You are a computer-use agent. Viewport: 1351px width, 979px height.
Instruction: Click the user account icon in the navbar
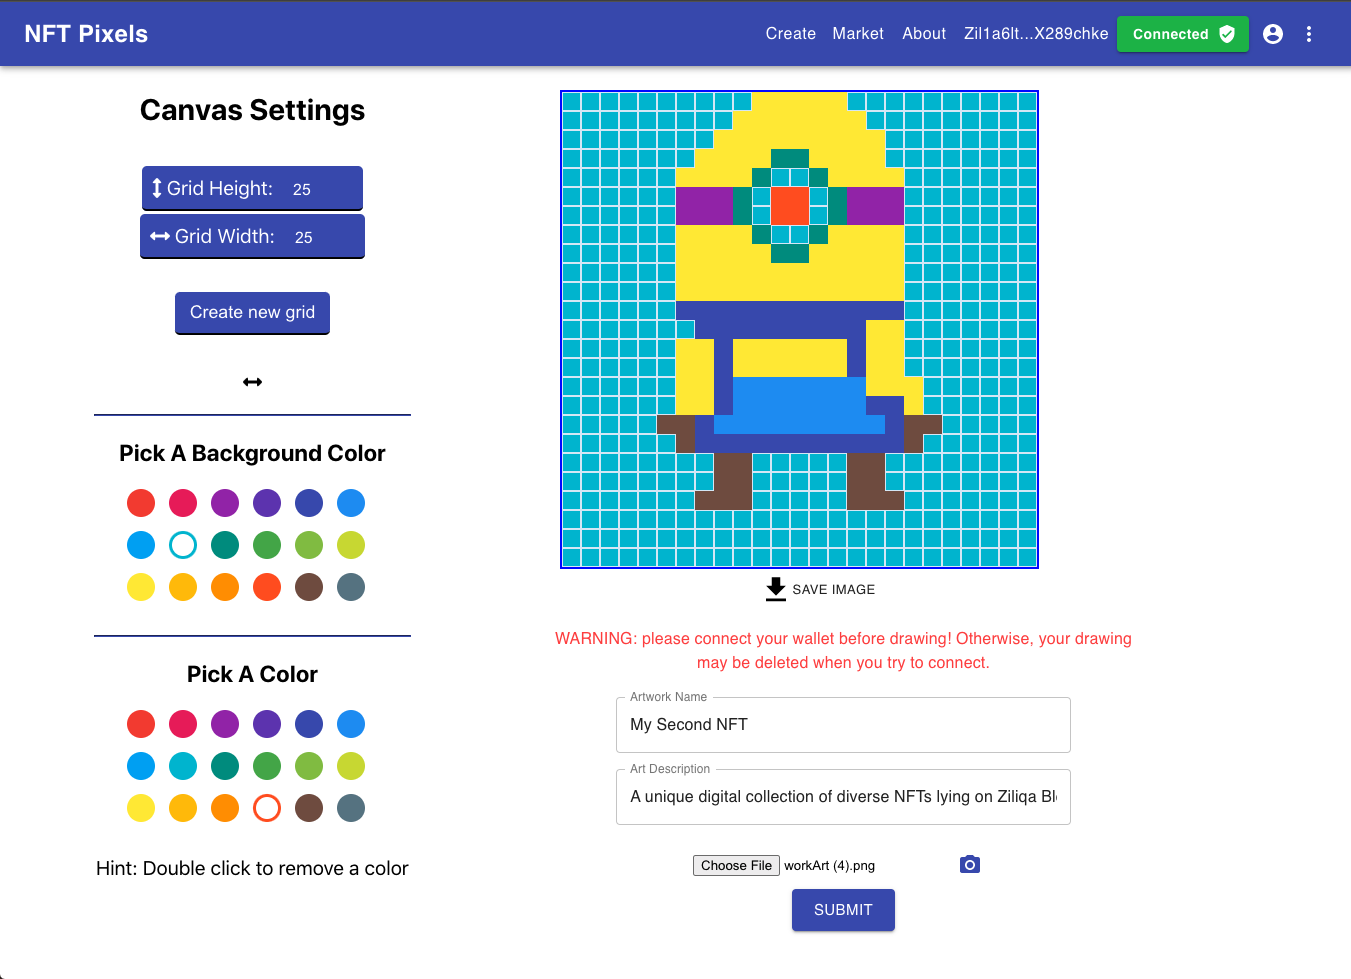1272,33
